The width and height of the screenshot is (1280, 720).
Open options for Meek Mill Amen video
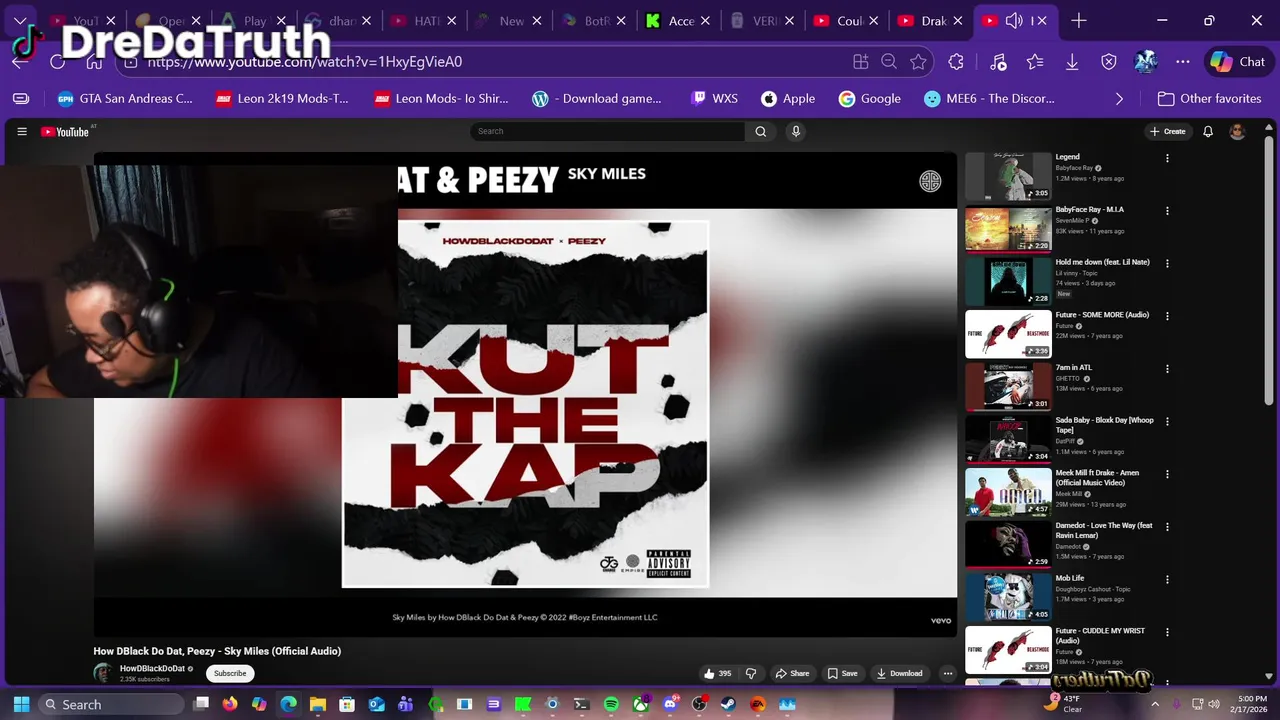click(1167, 474)
